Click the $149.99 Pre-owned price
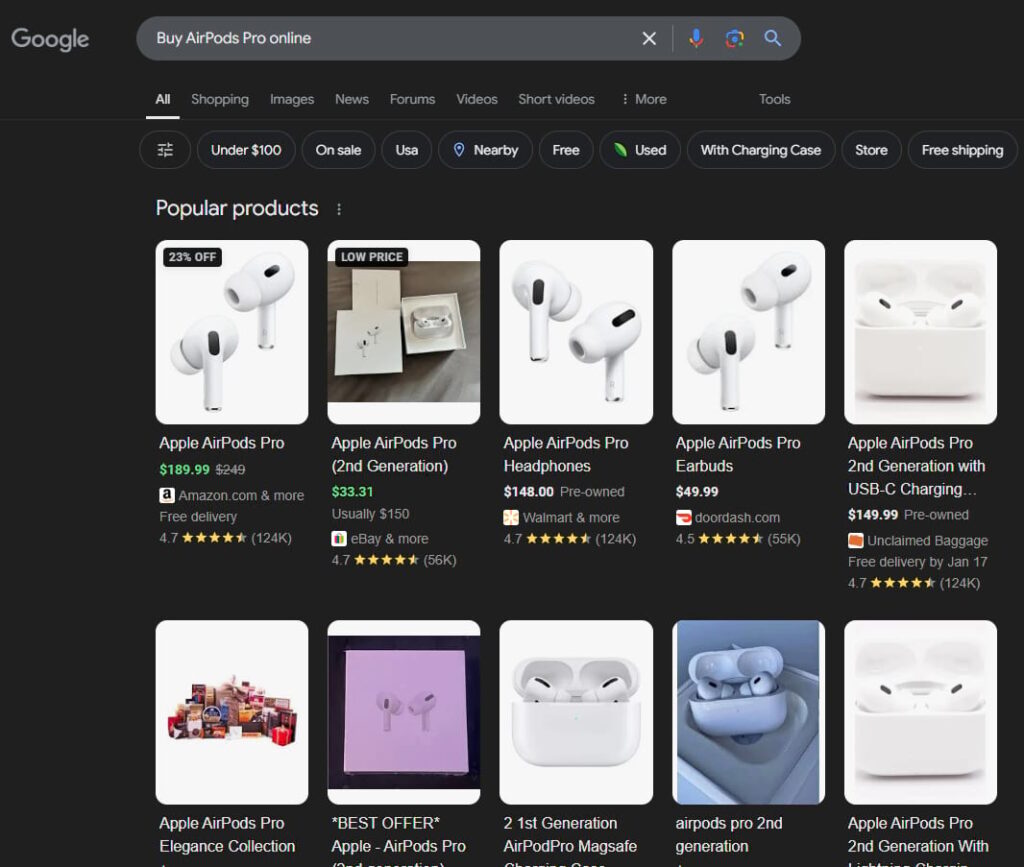This screenshot has height=867, width=1024. (908, 514)
